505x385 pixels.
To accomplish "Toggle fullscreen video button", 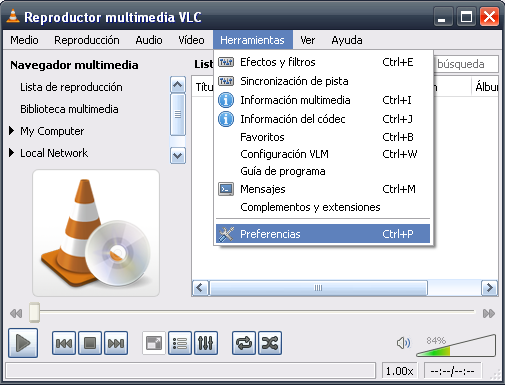I will coord(154,343).
